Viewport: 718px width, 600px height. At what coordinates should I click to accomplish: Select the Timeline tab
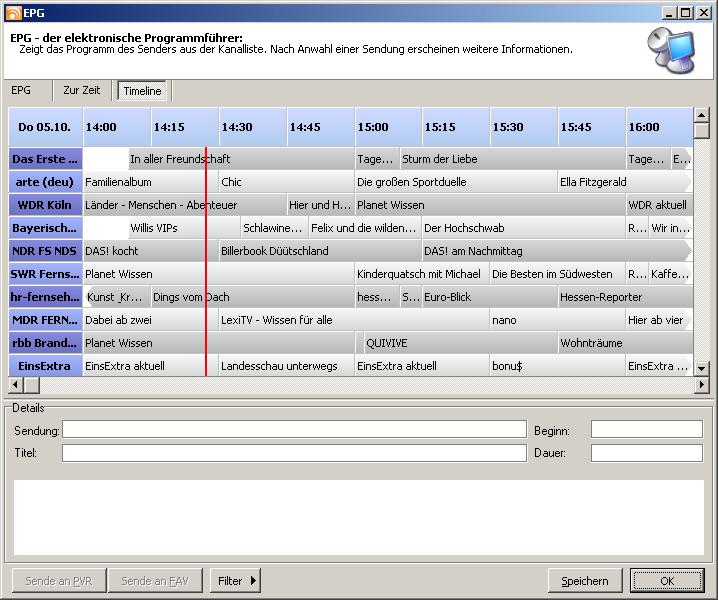click(x=142, y=91)
